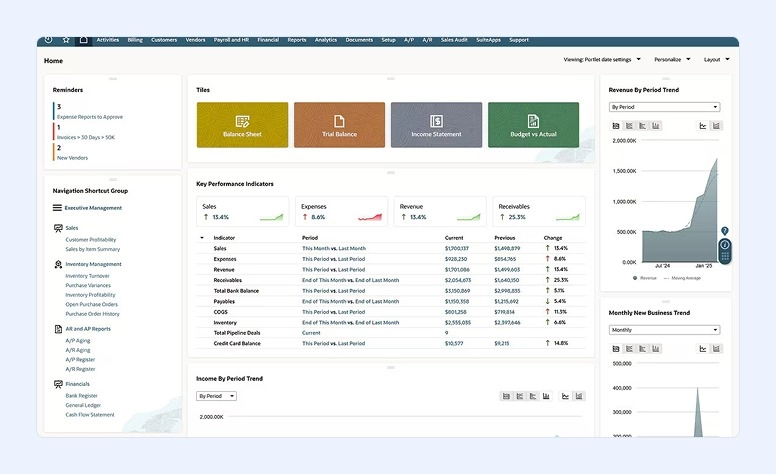Open the Customers menu

click(x=164, y=40)
